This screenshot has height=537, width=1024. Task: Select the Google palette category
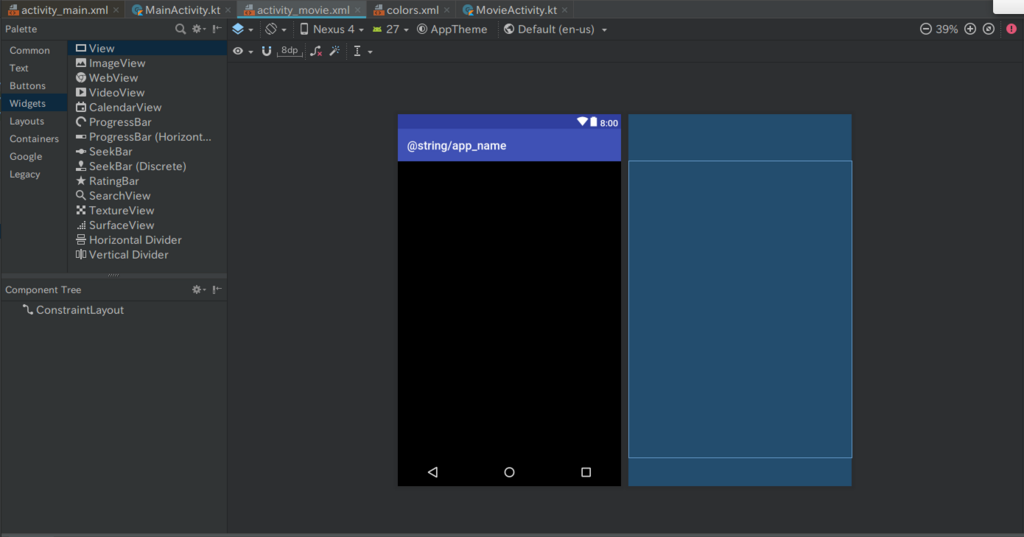25,156
